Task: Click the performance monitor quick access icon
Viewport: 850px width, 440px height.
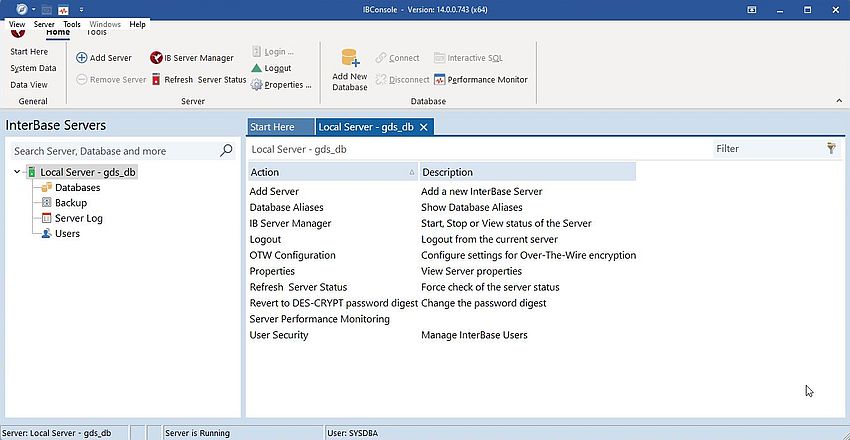Action: pyautogui.click(x=63, y=10)
